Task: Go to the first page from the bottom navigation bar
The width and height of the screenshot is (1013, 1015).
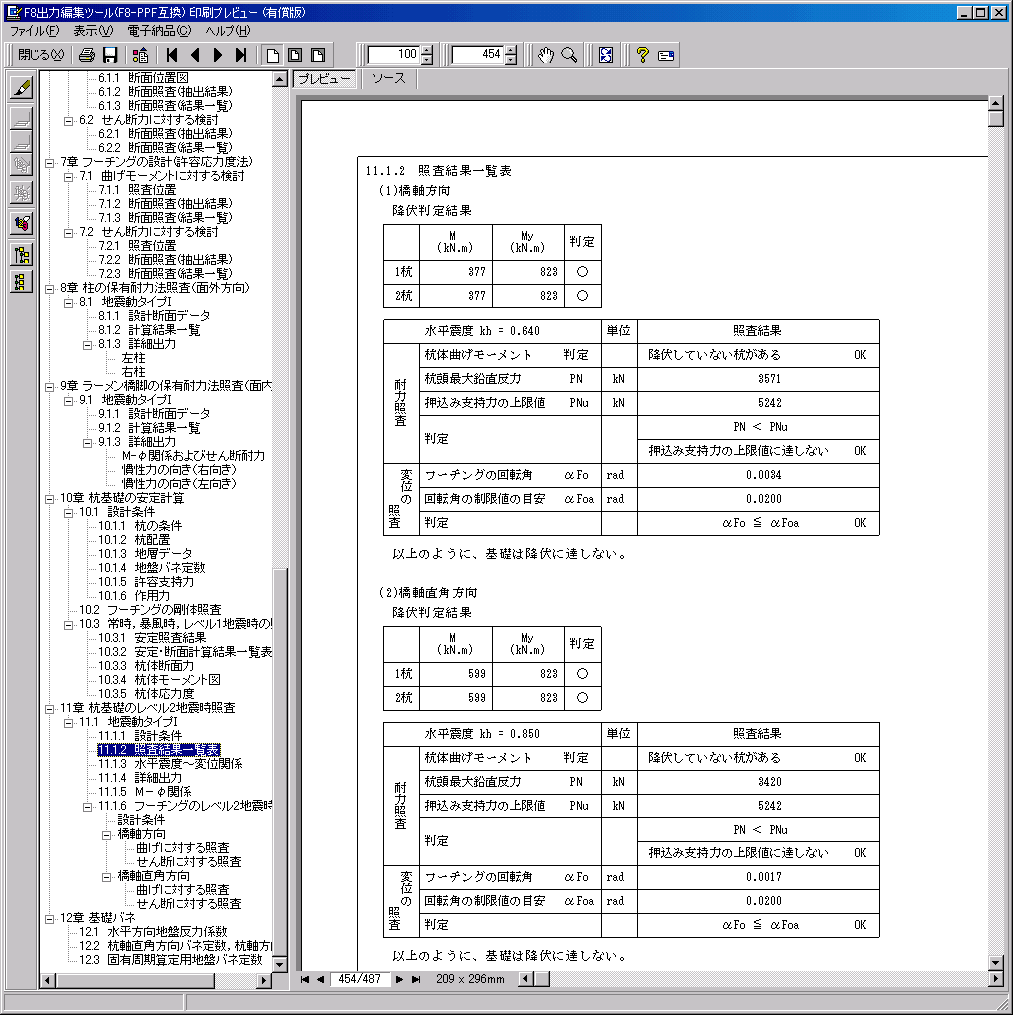Action: pyautogui.click(x=304, y=979)
